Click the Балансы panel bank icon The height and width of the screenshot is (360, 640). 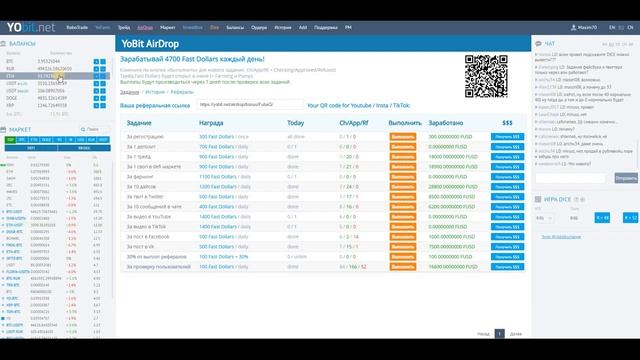pyautogui.click(x=3, y=44)
